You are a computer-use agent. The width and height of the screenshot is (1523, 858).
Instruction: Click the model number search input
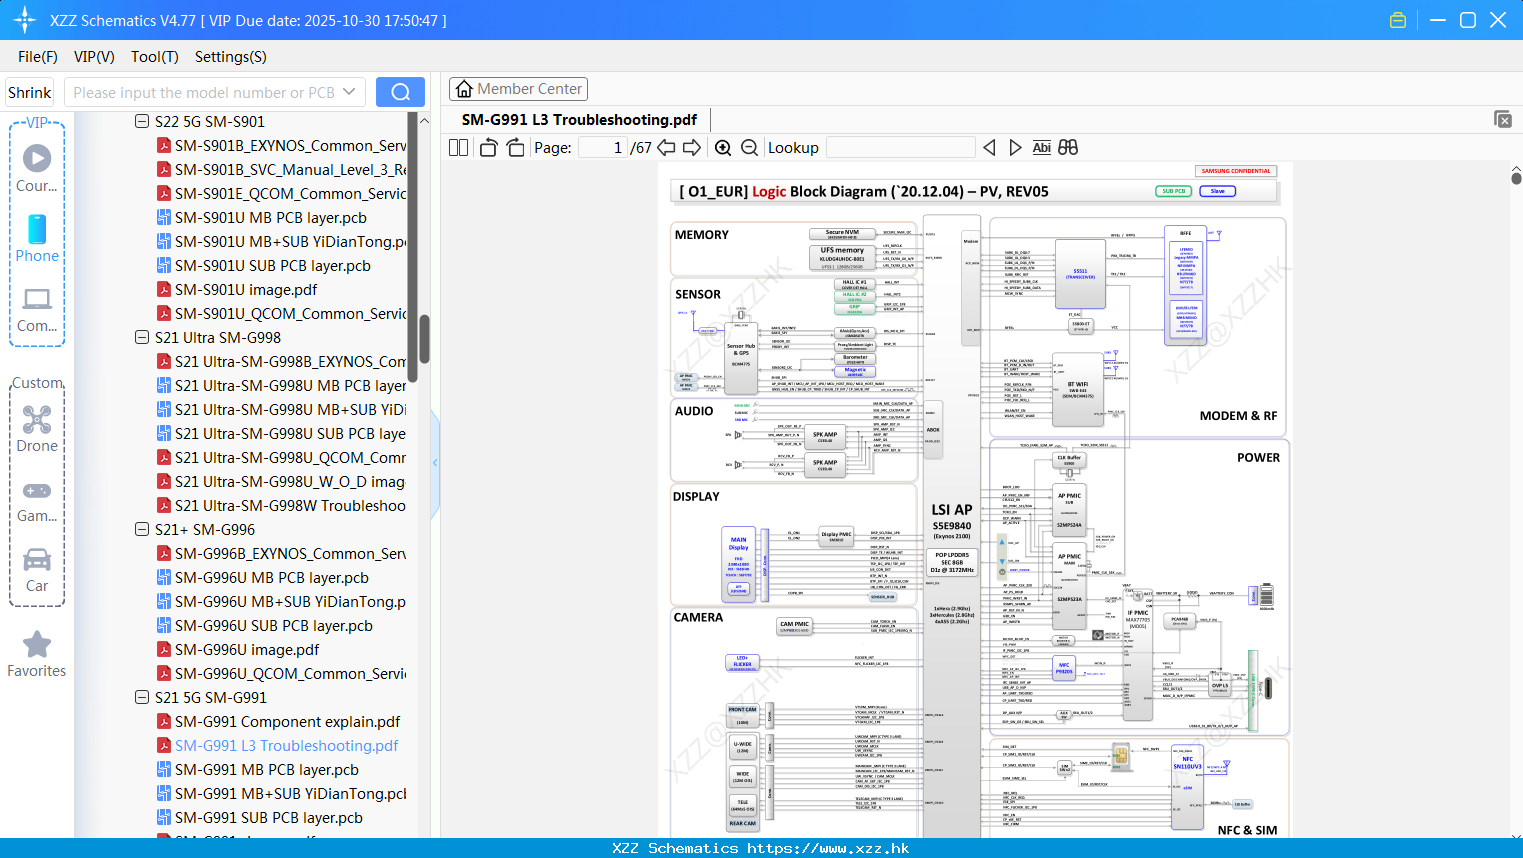[205, 92]
